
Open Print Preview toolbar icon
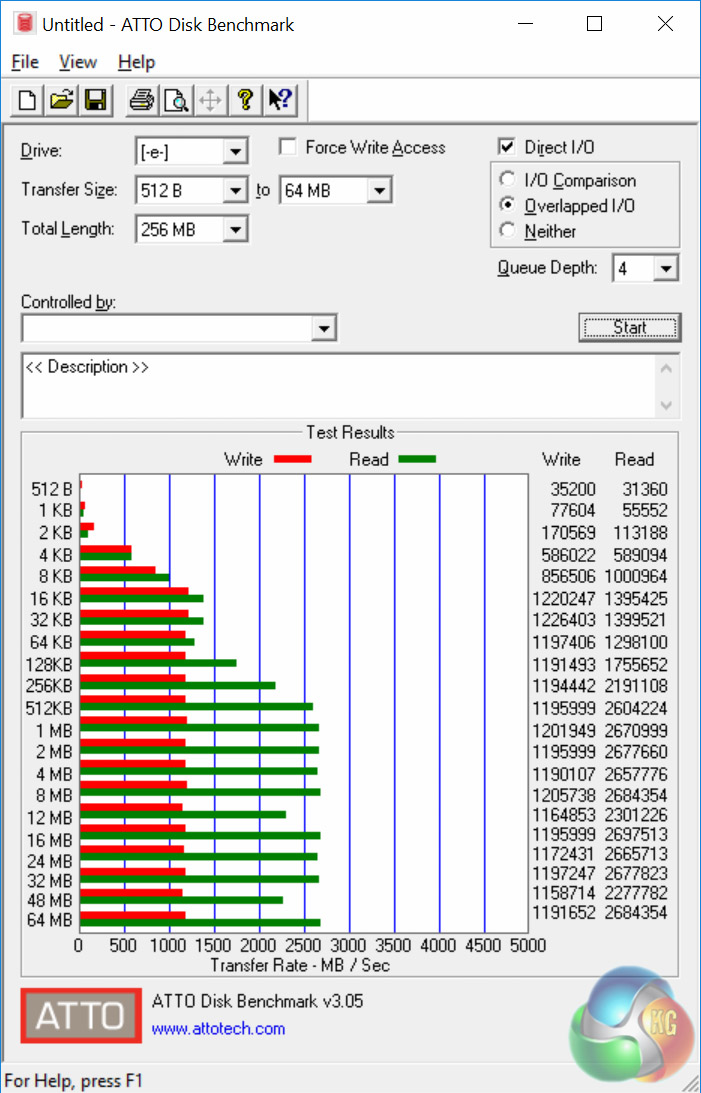coord(176,100)
